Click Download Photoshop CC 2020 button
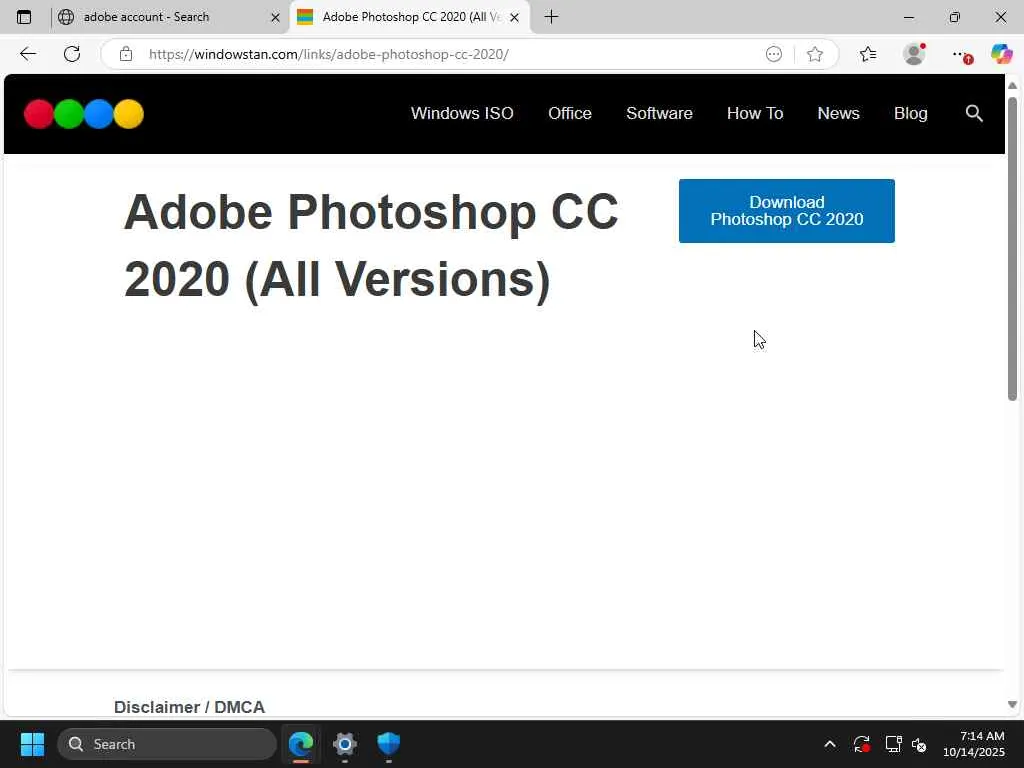This screenshot has width=1024, height=768. pos(786,211)
